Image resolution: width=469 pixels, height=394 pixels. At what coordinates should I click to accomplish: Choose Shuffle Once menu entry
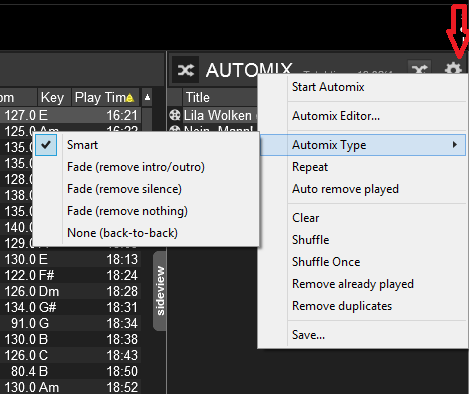[x=362, y=262]
